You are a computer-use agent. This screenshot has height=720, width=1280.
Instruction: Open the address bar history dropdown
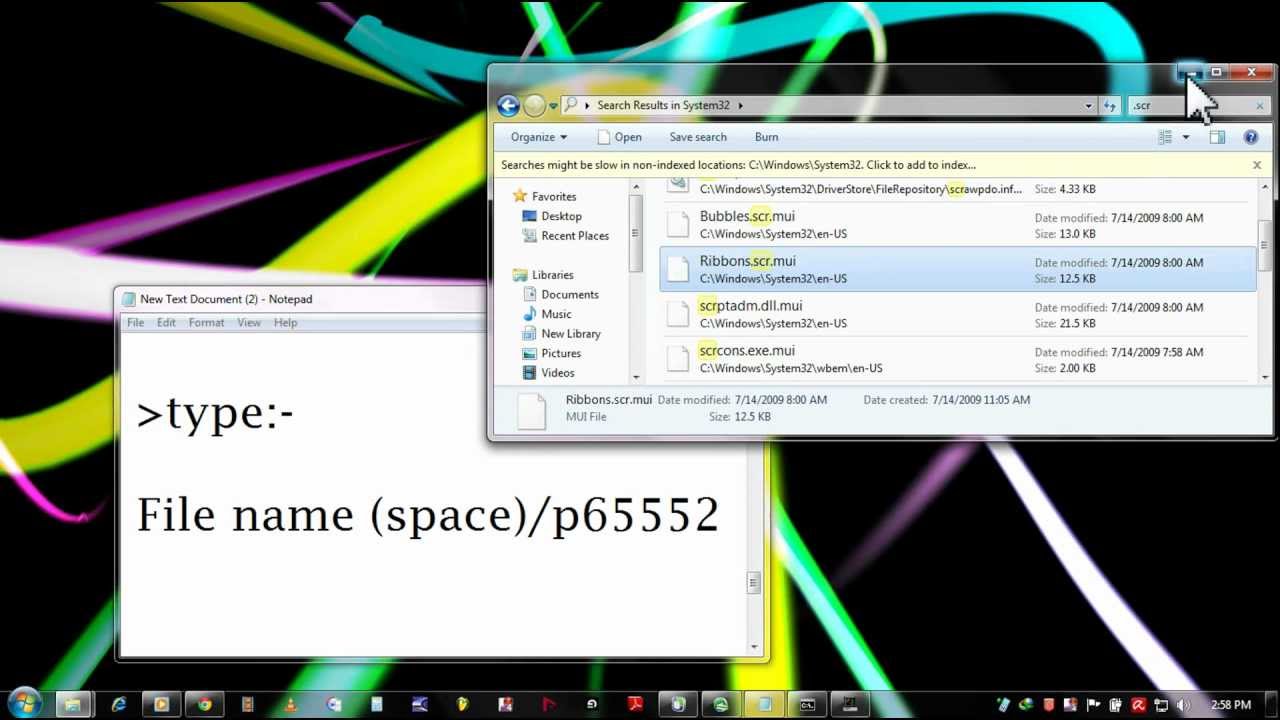pos(1088,105)
